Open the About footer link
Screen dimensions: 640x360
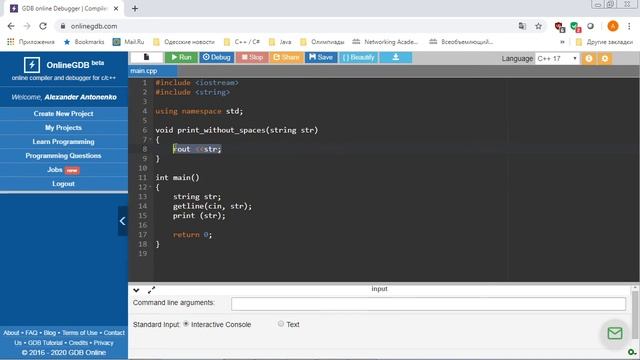point(11,333)
